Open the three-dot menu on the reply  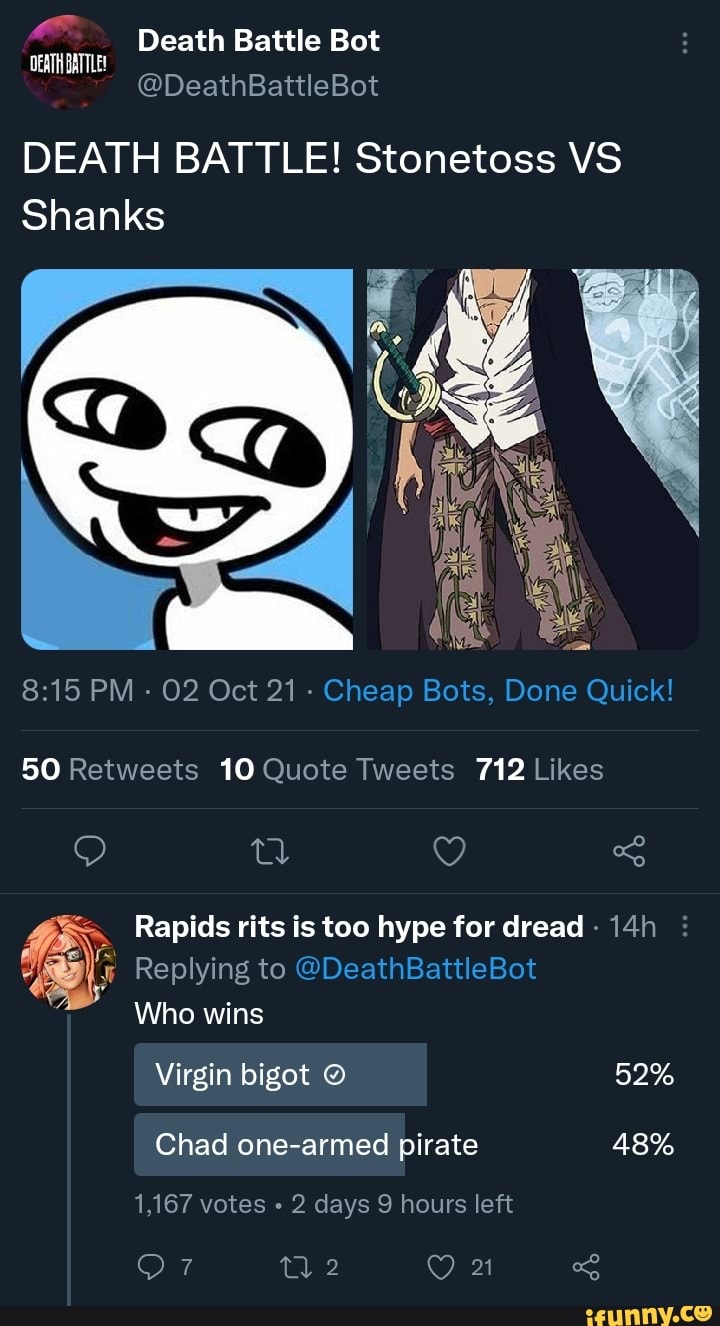point(684,927)
